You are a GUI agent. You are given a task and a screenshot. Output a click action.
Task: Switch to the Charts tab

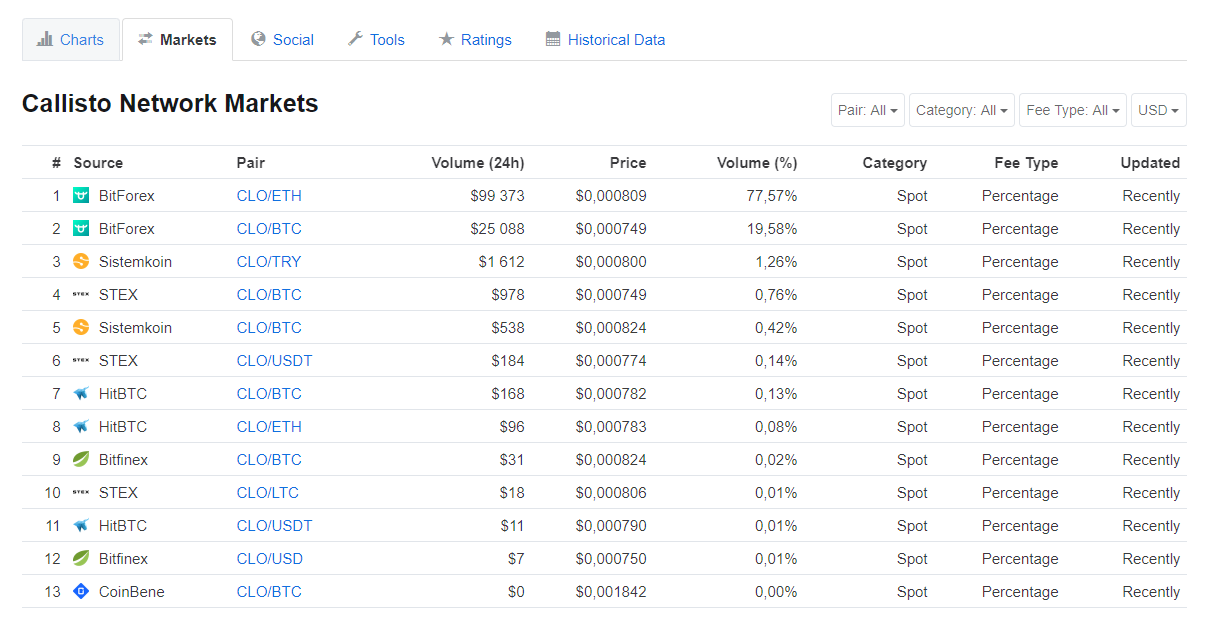coord(70,40)
